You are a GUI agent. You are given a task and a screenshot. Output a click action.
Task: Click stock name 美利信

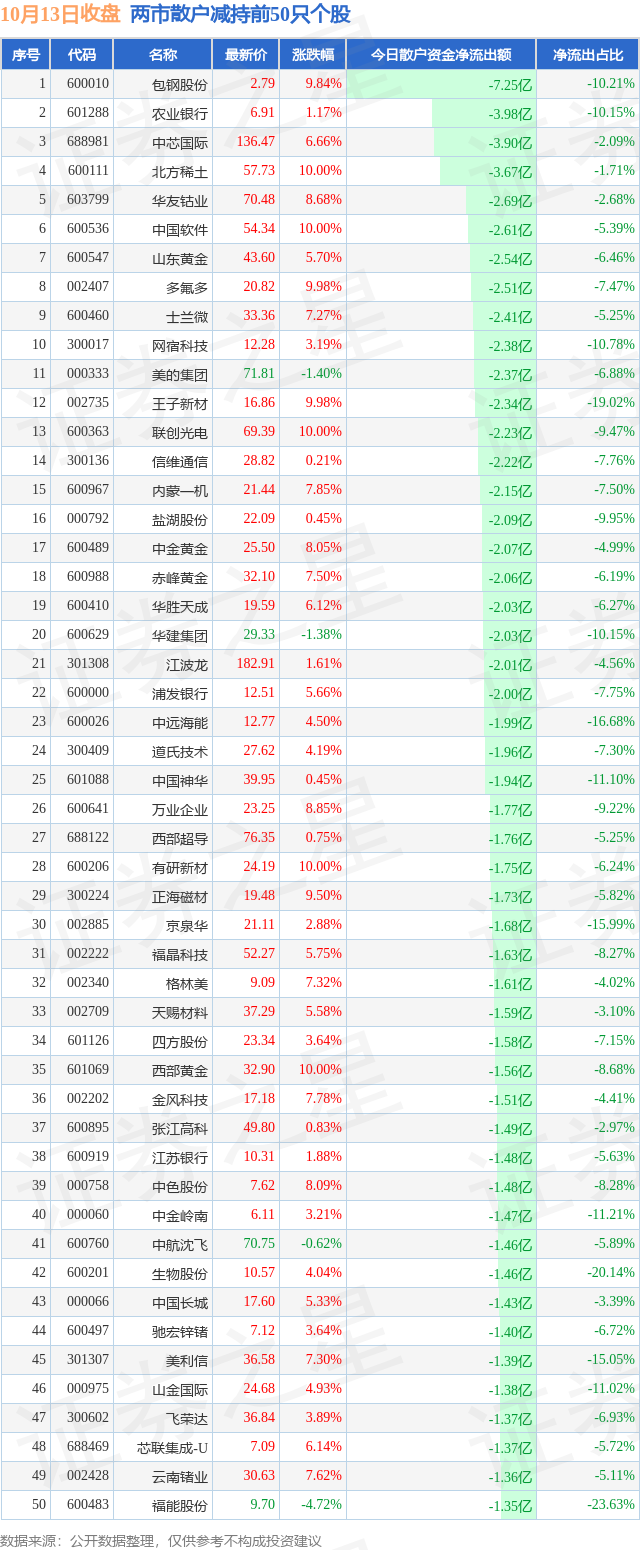(x=187, y=1361)
